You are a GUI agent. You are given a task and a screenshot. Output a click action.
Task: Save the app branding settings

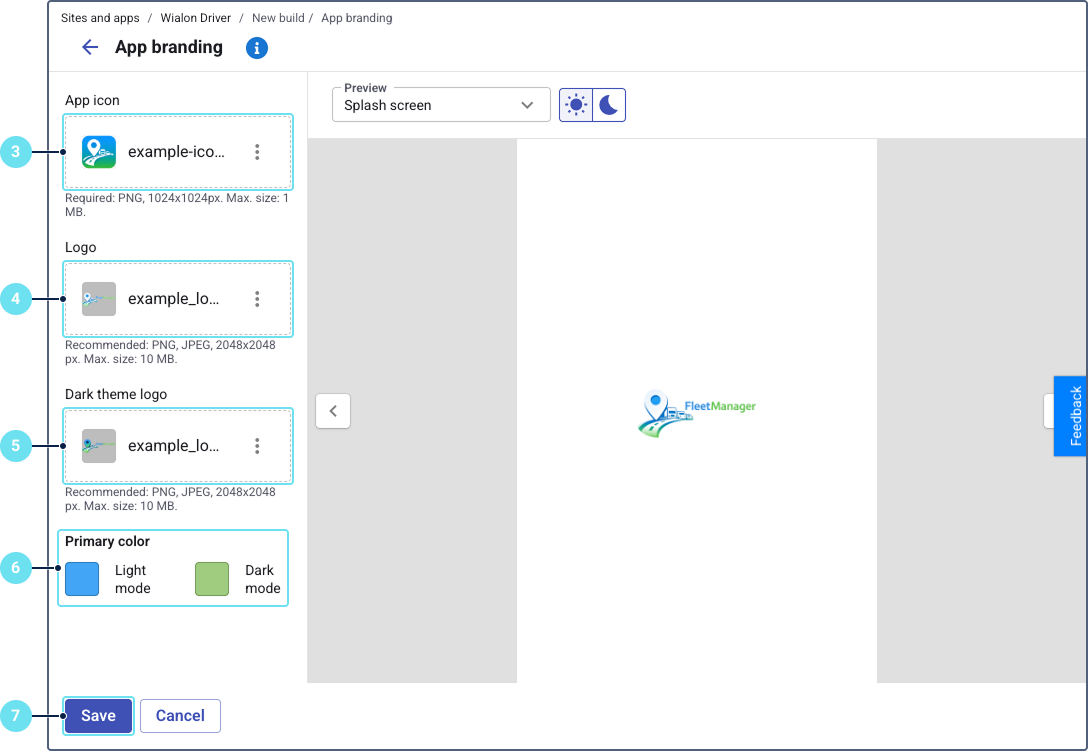tap(99, 716)
